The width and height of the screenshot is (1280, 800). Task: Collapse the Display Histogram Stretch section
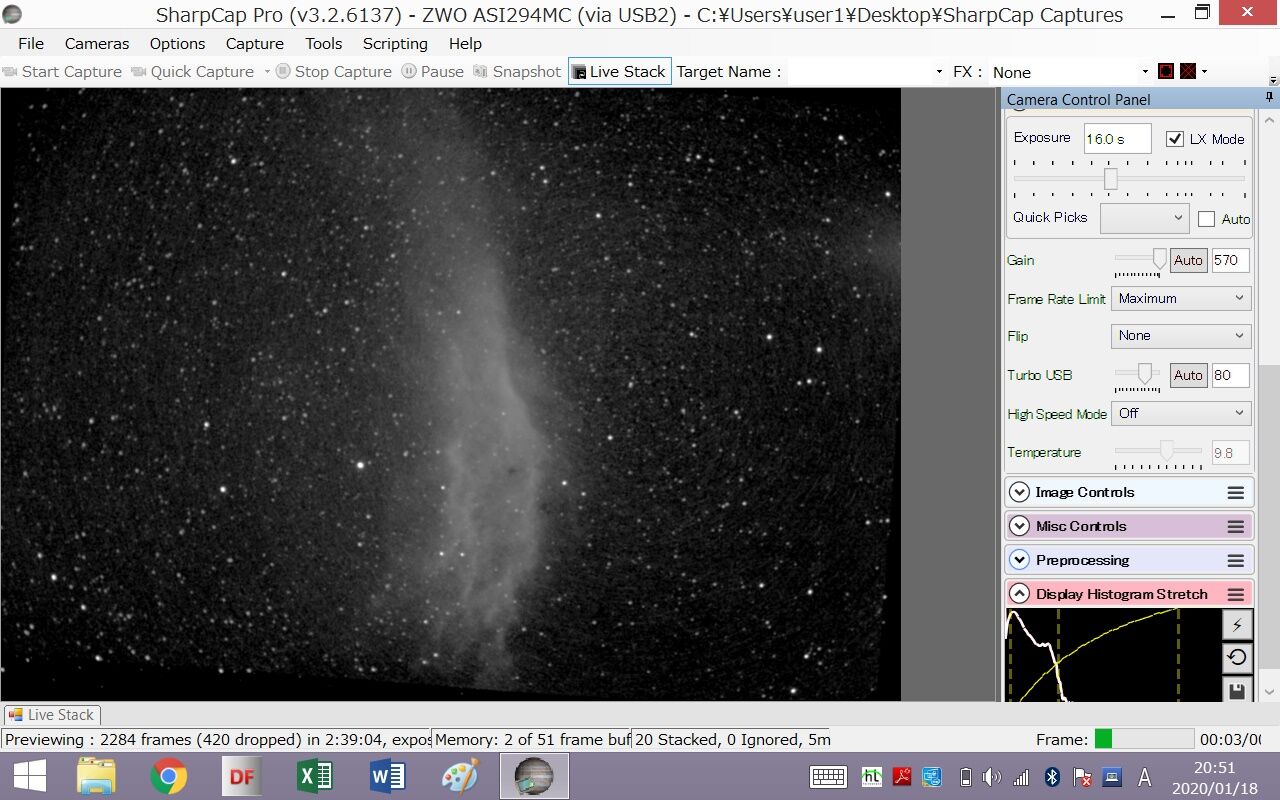click(1019, 595)
